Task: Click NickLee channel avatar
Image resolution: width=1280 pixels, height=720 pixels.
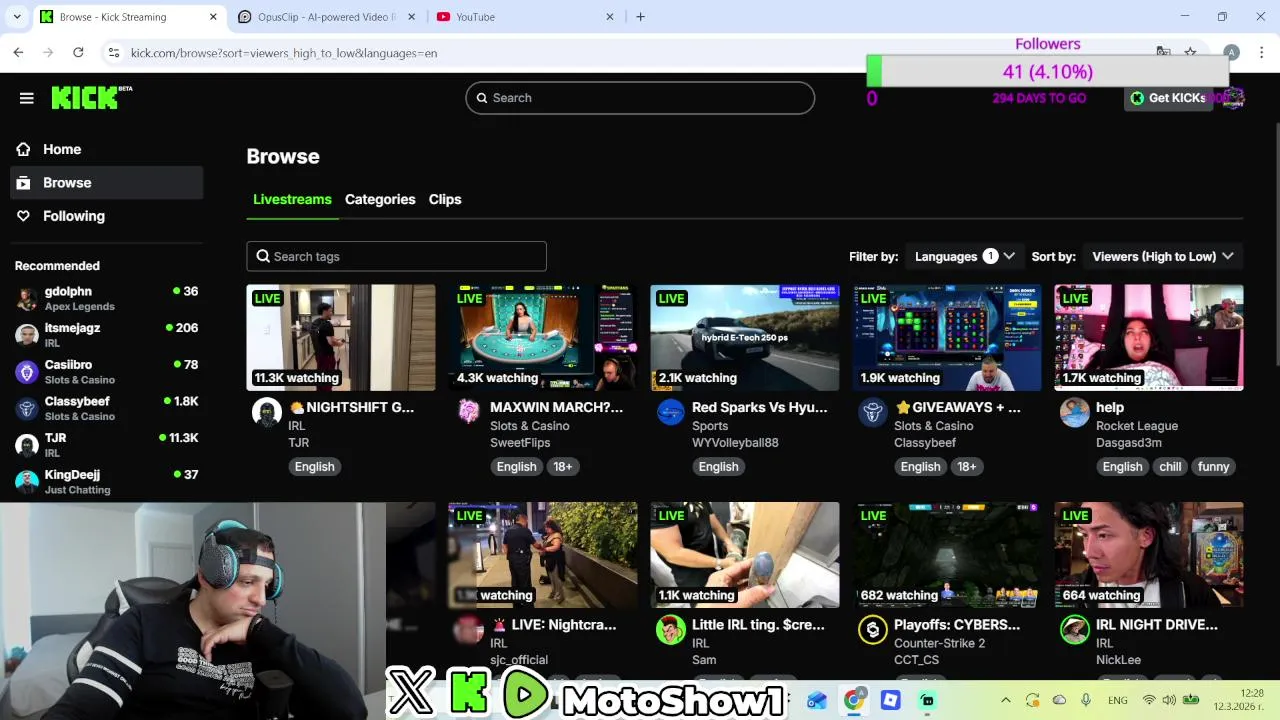Action: (x=1075, y=630)
